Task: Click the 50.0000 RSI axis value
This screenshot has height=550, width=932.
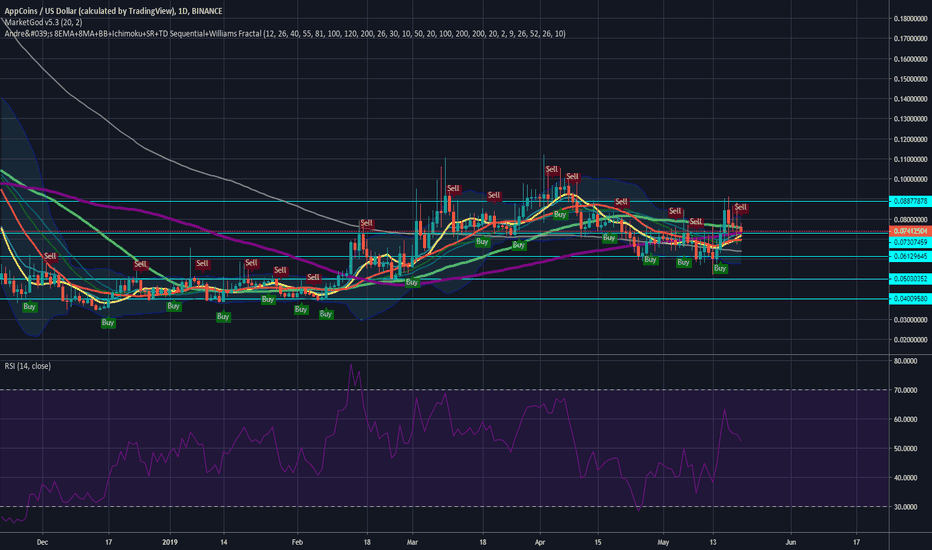Action: click(x=905, y=449)
